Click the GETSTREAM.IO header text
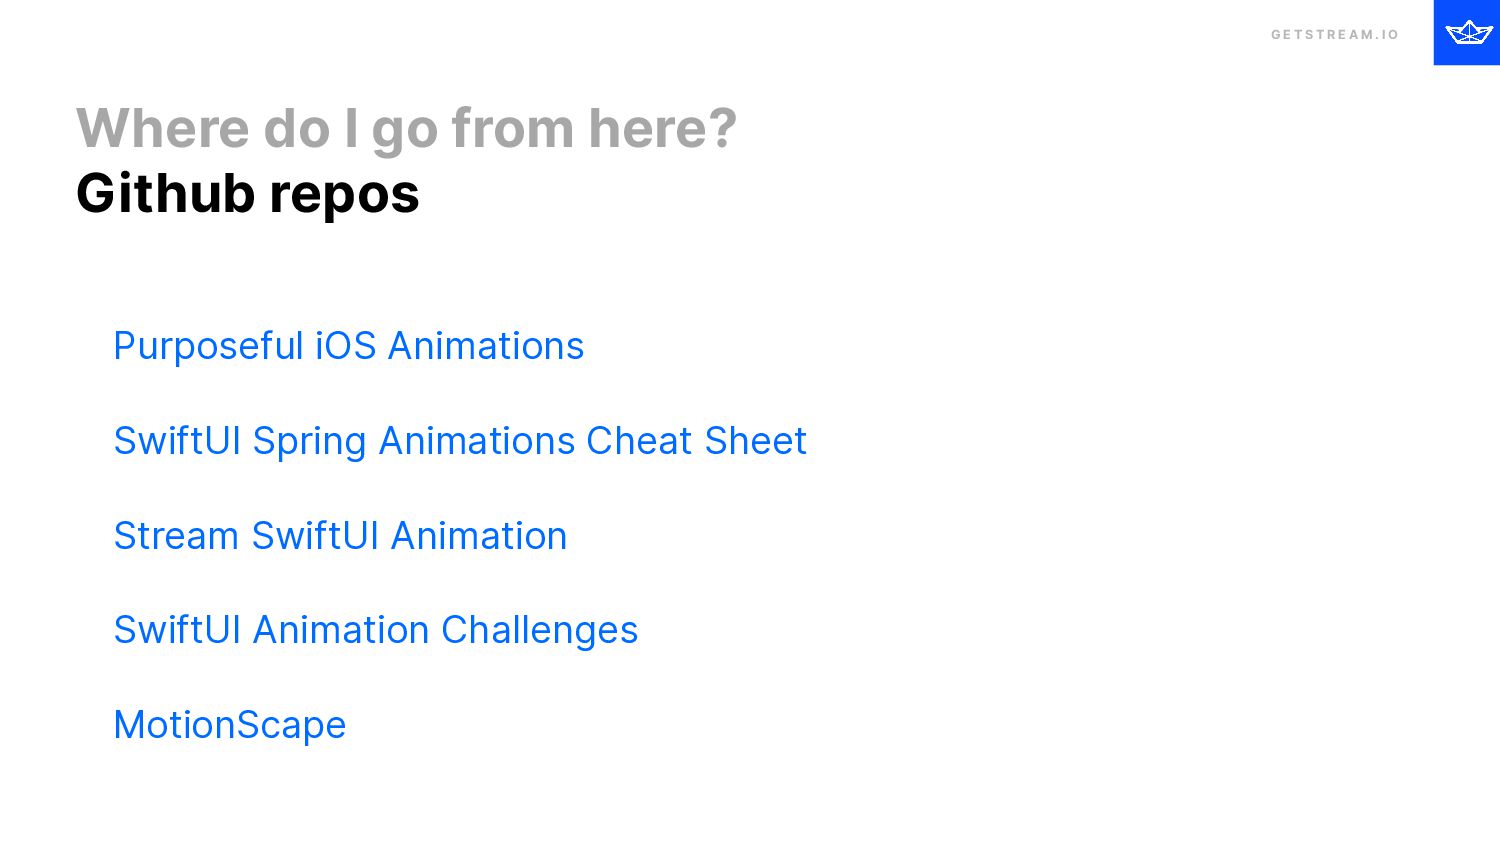 point(1334,35)
